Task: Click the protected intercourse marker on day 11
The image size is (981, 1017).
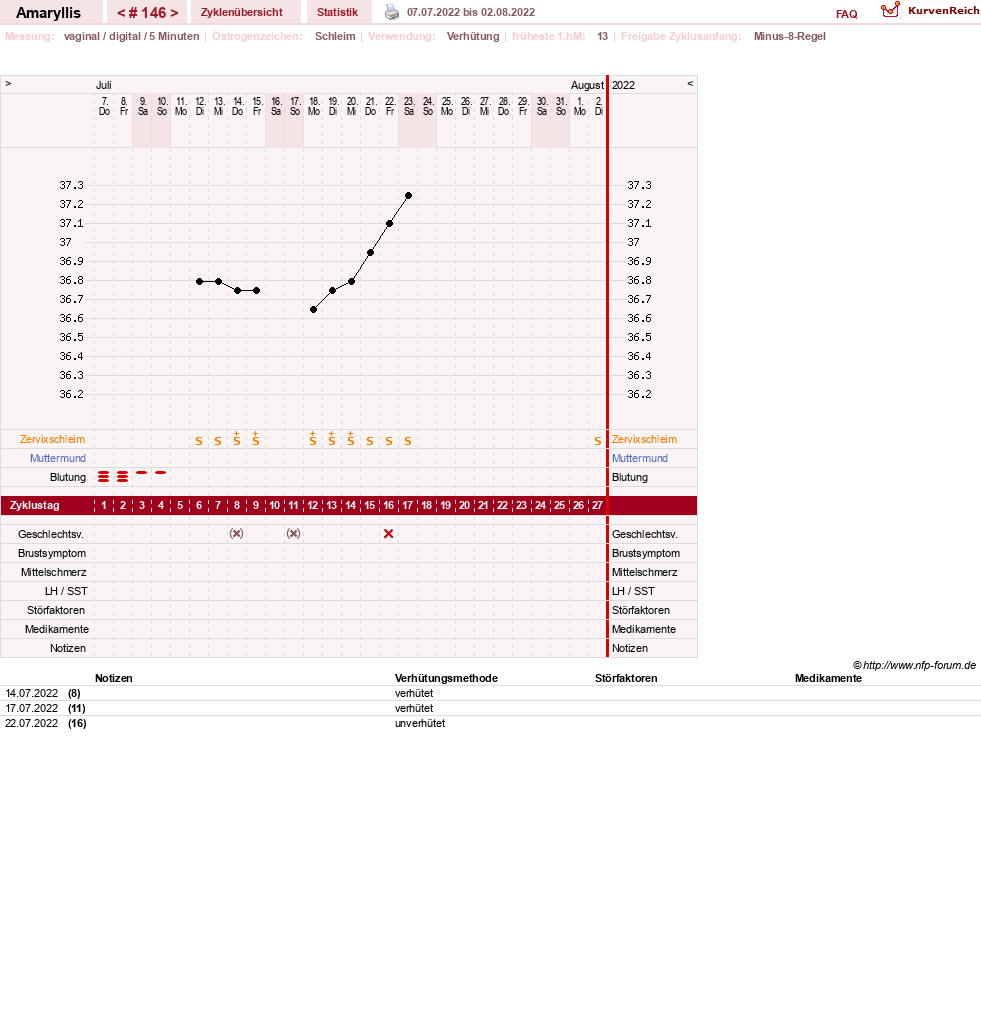Action: [294, 534]
